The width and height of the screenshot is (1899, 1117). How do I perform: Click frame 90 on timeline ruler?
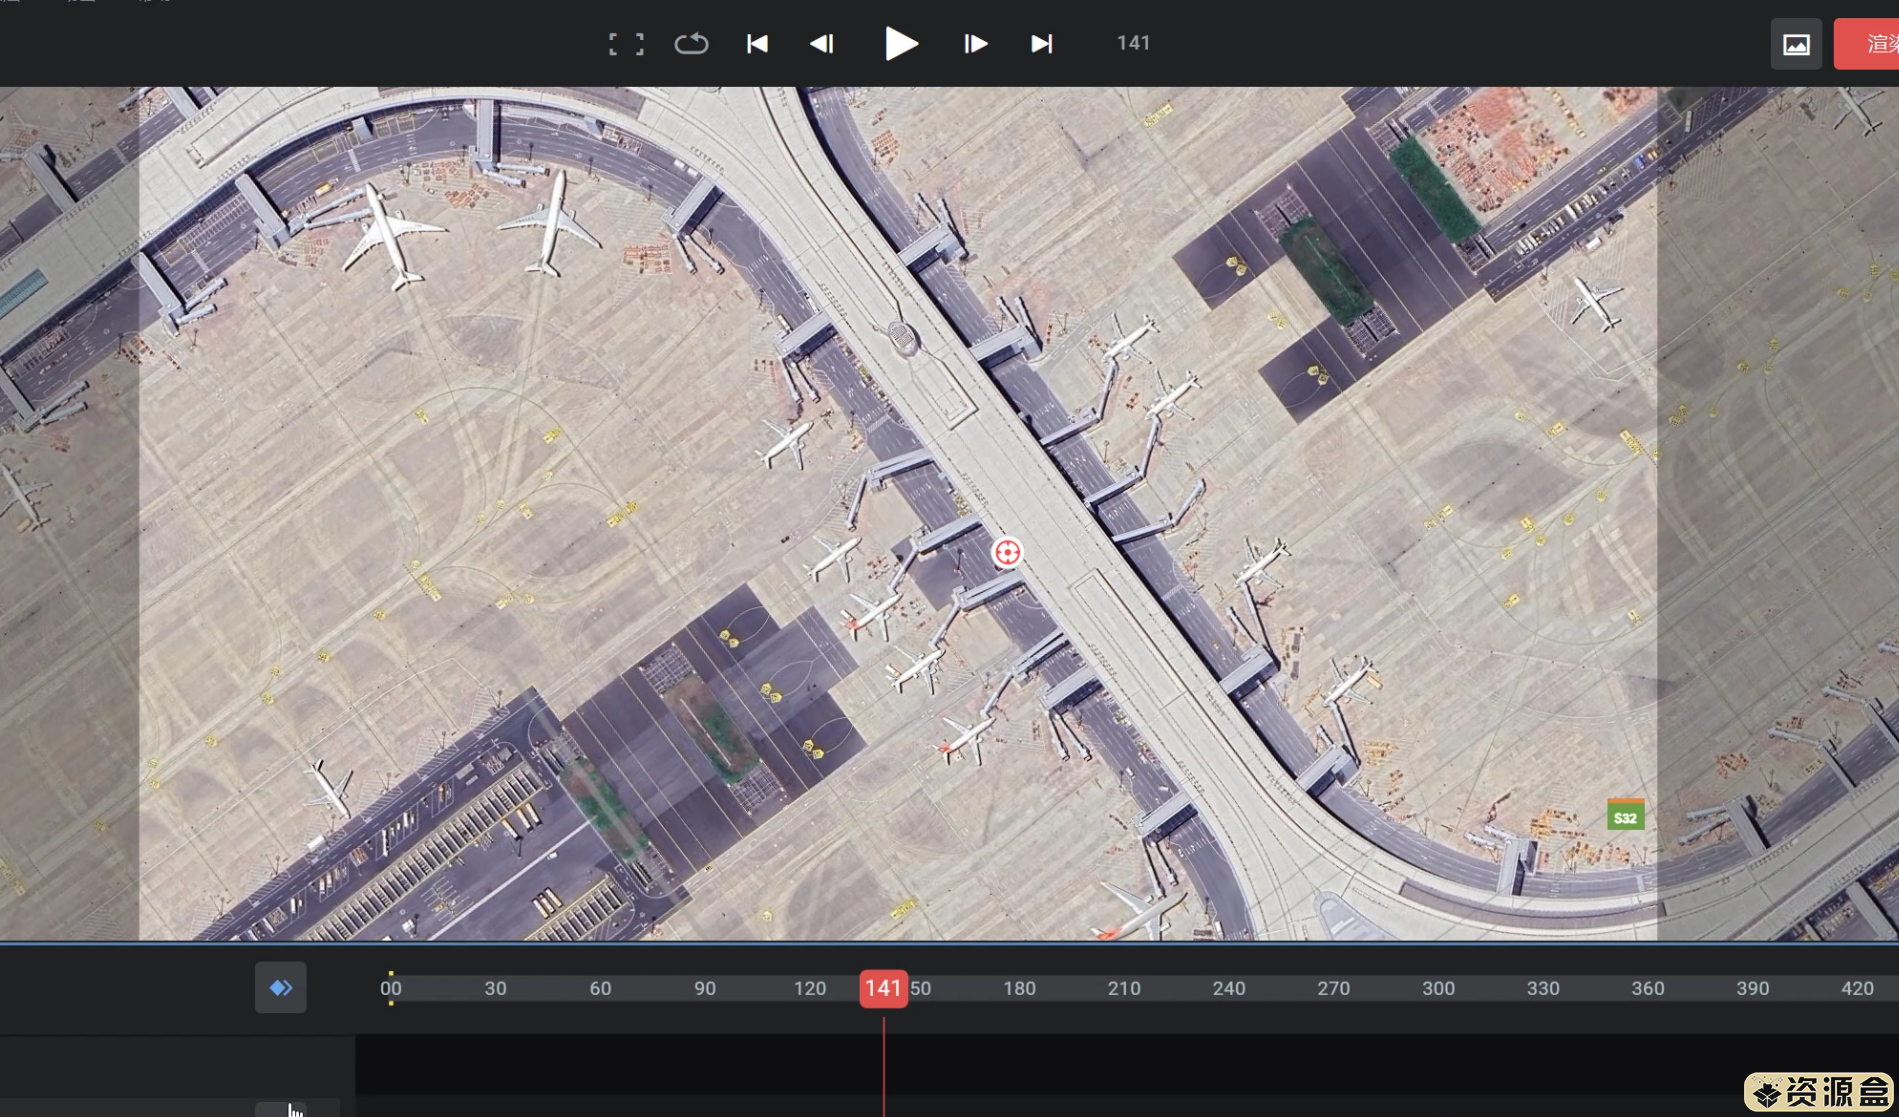(705, 988)
